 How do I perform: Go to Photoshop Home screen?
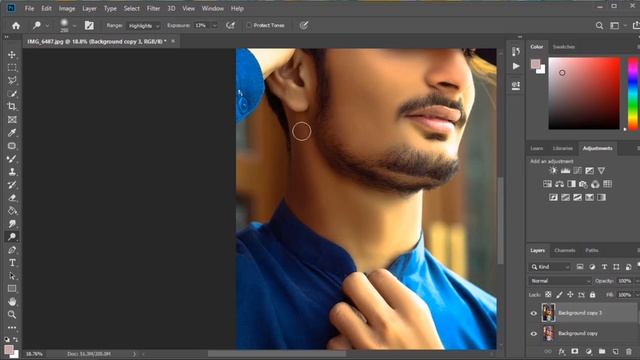16,26
